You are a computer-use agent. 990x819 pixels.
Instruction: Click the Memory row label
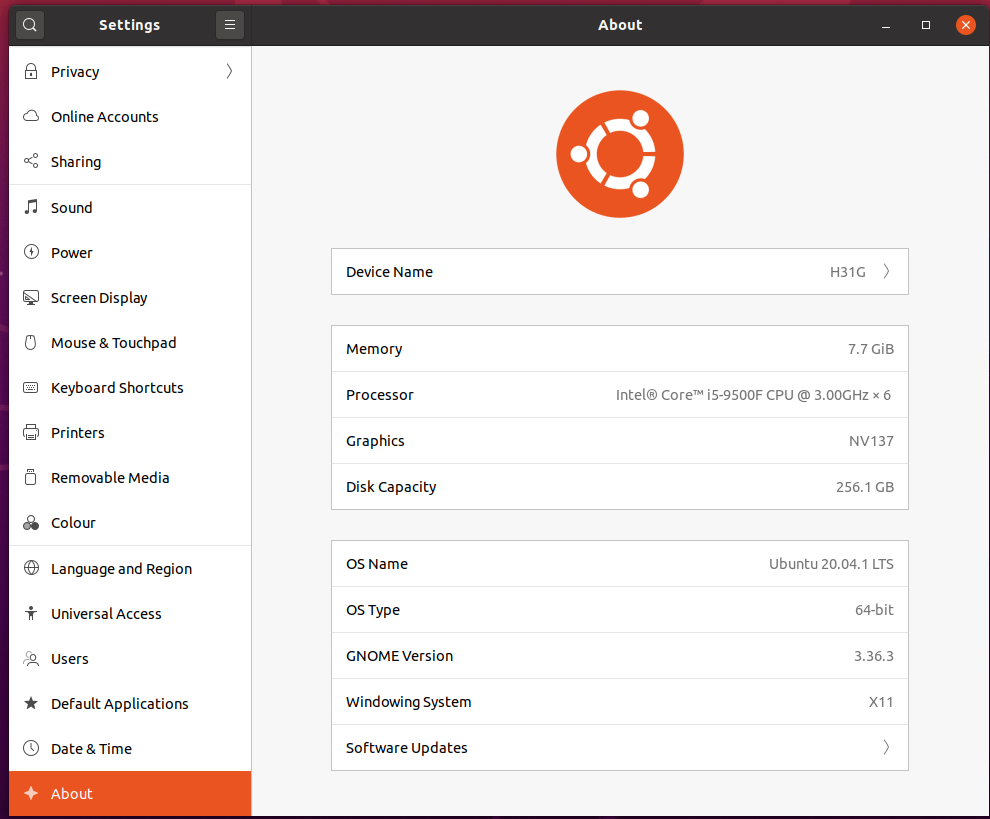coord(374,349)
